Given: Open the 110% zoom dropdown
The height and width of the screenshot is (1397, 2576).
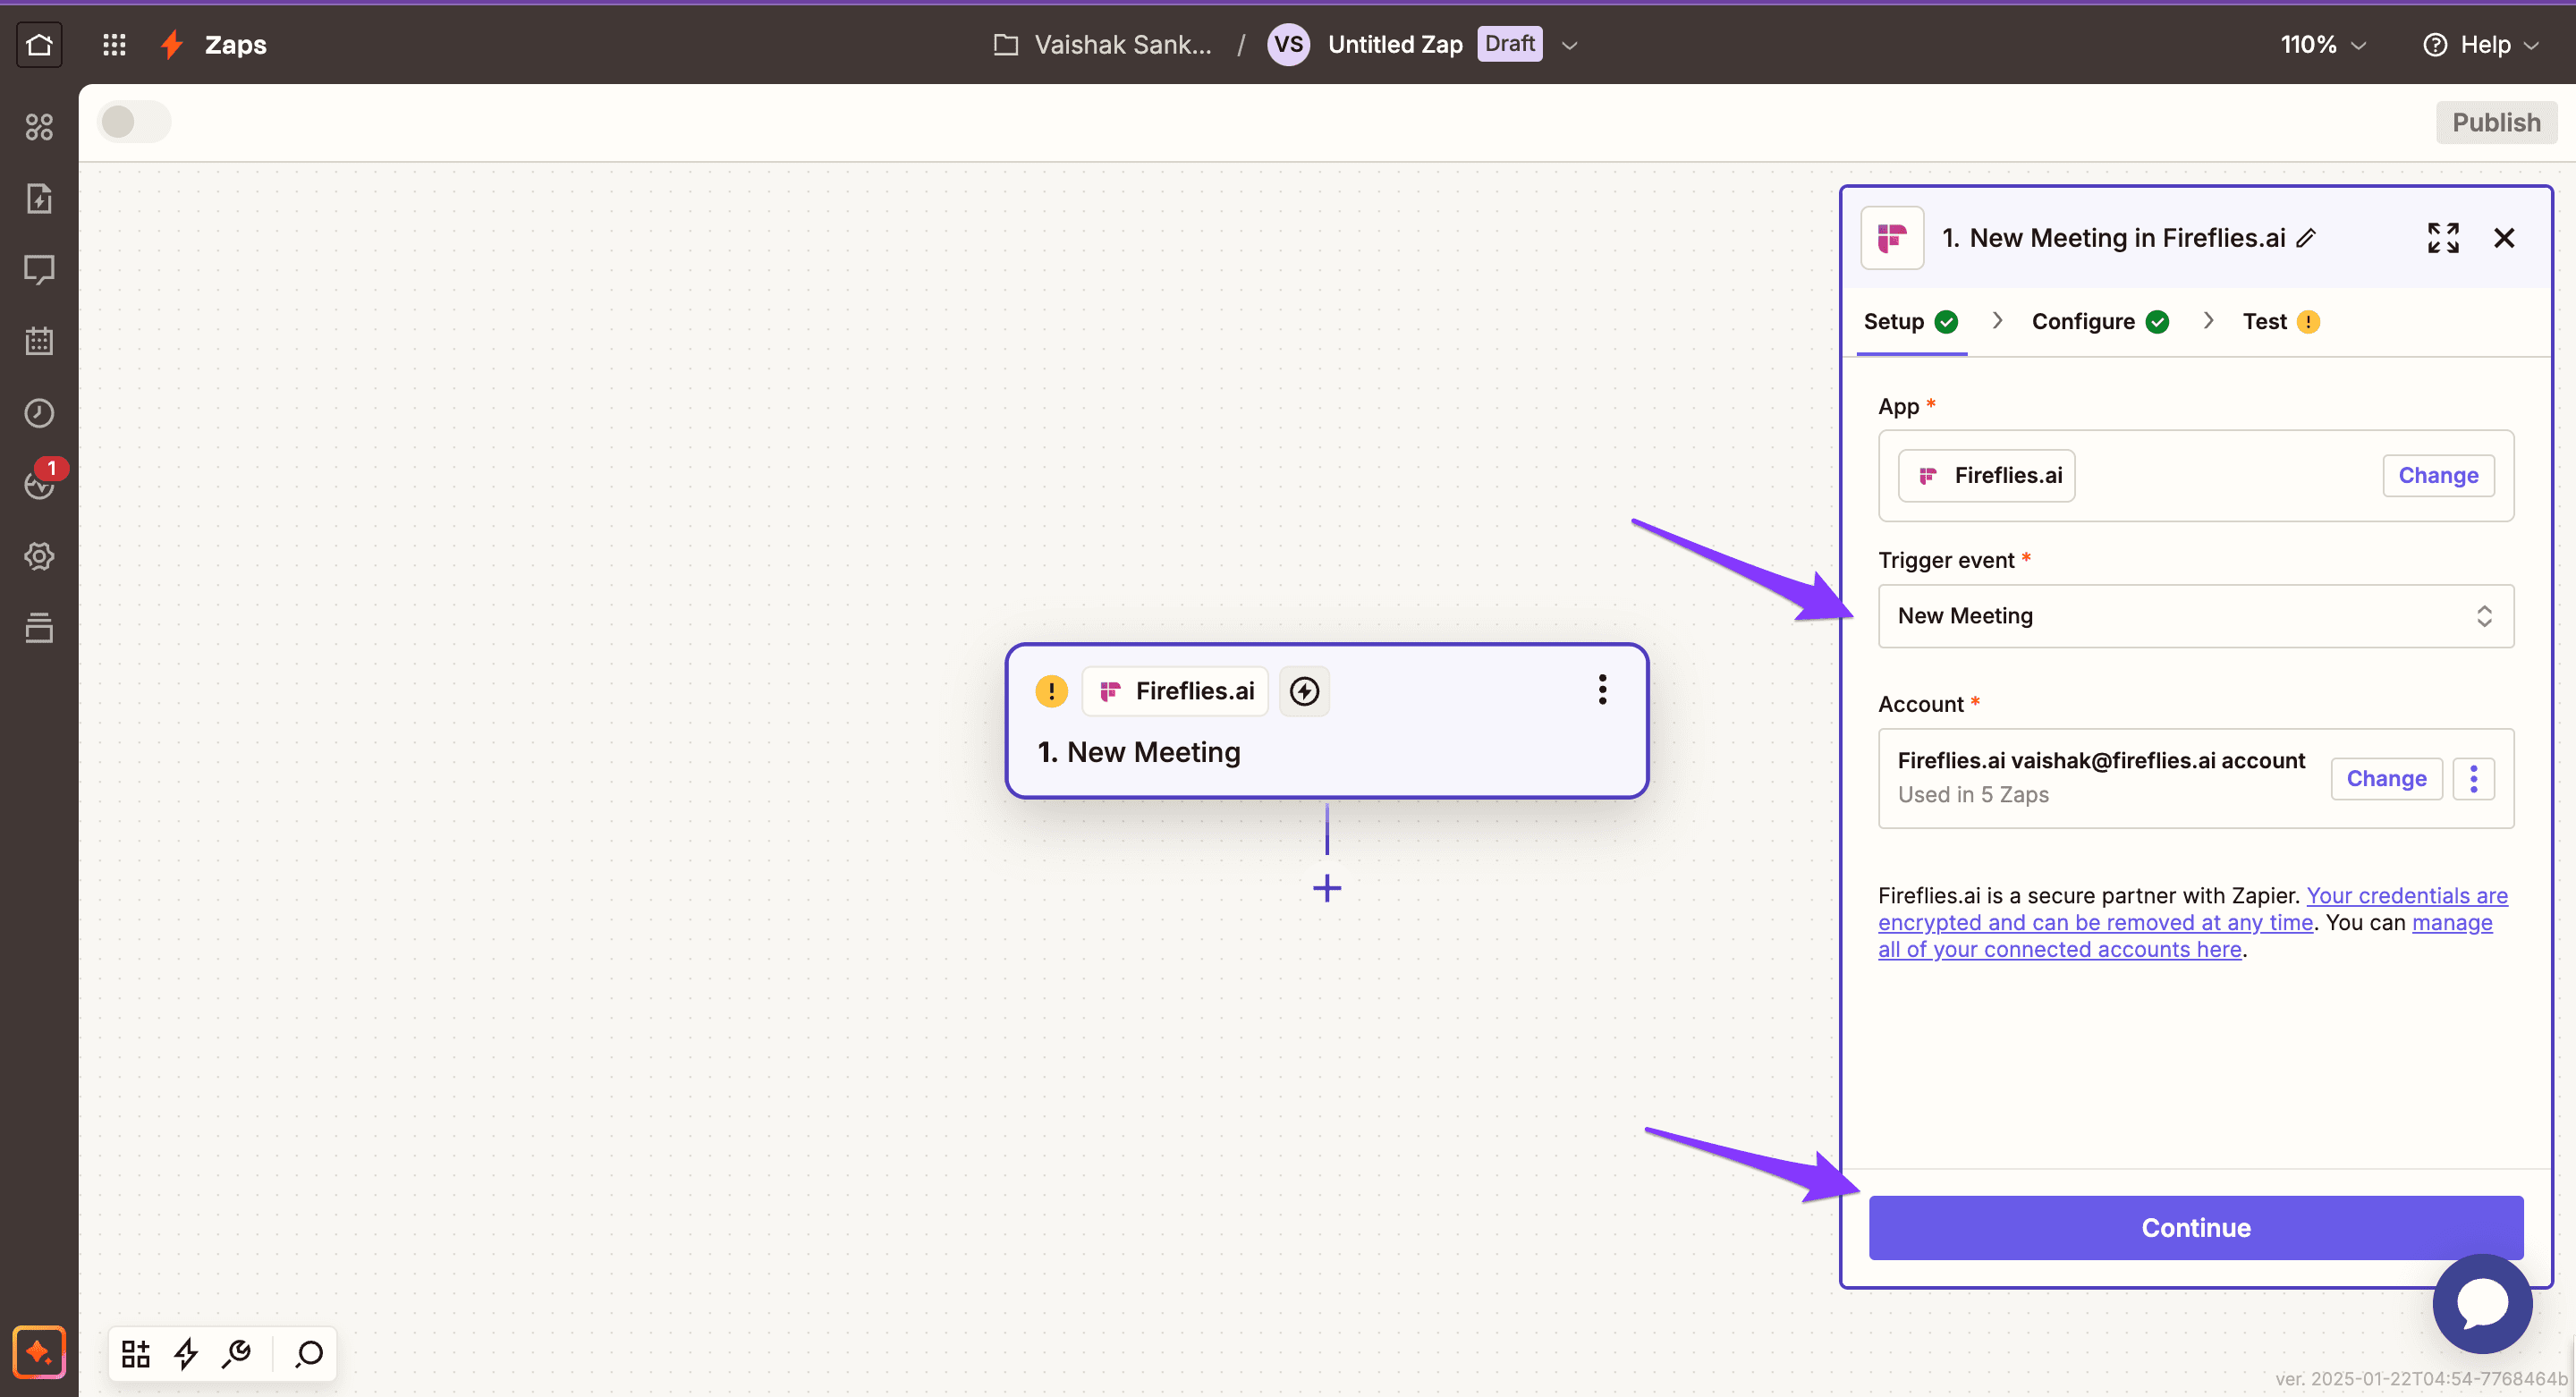Looking at the screenshot, I should pyautogui.click(x=2323, y=45).
